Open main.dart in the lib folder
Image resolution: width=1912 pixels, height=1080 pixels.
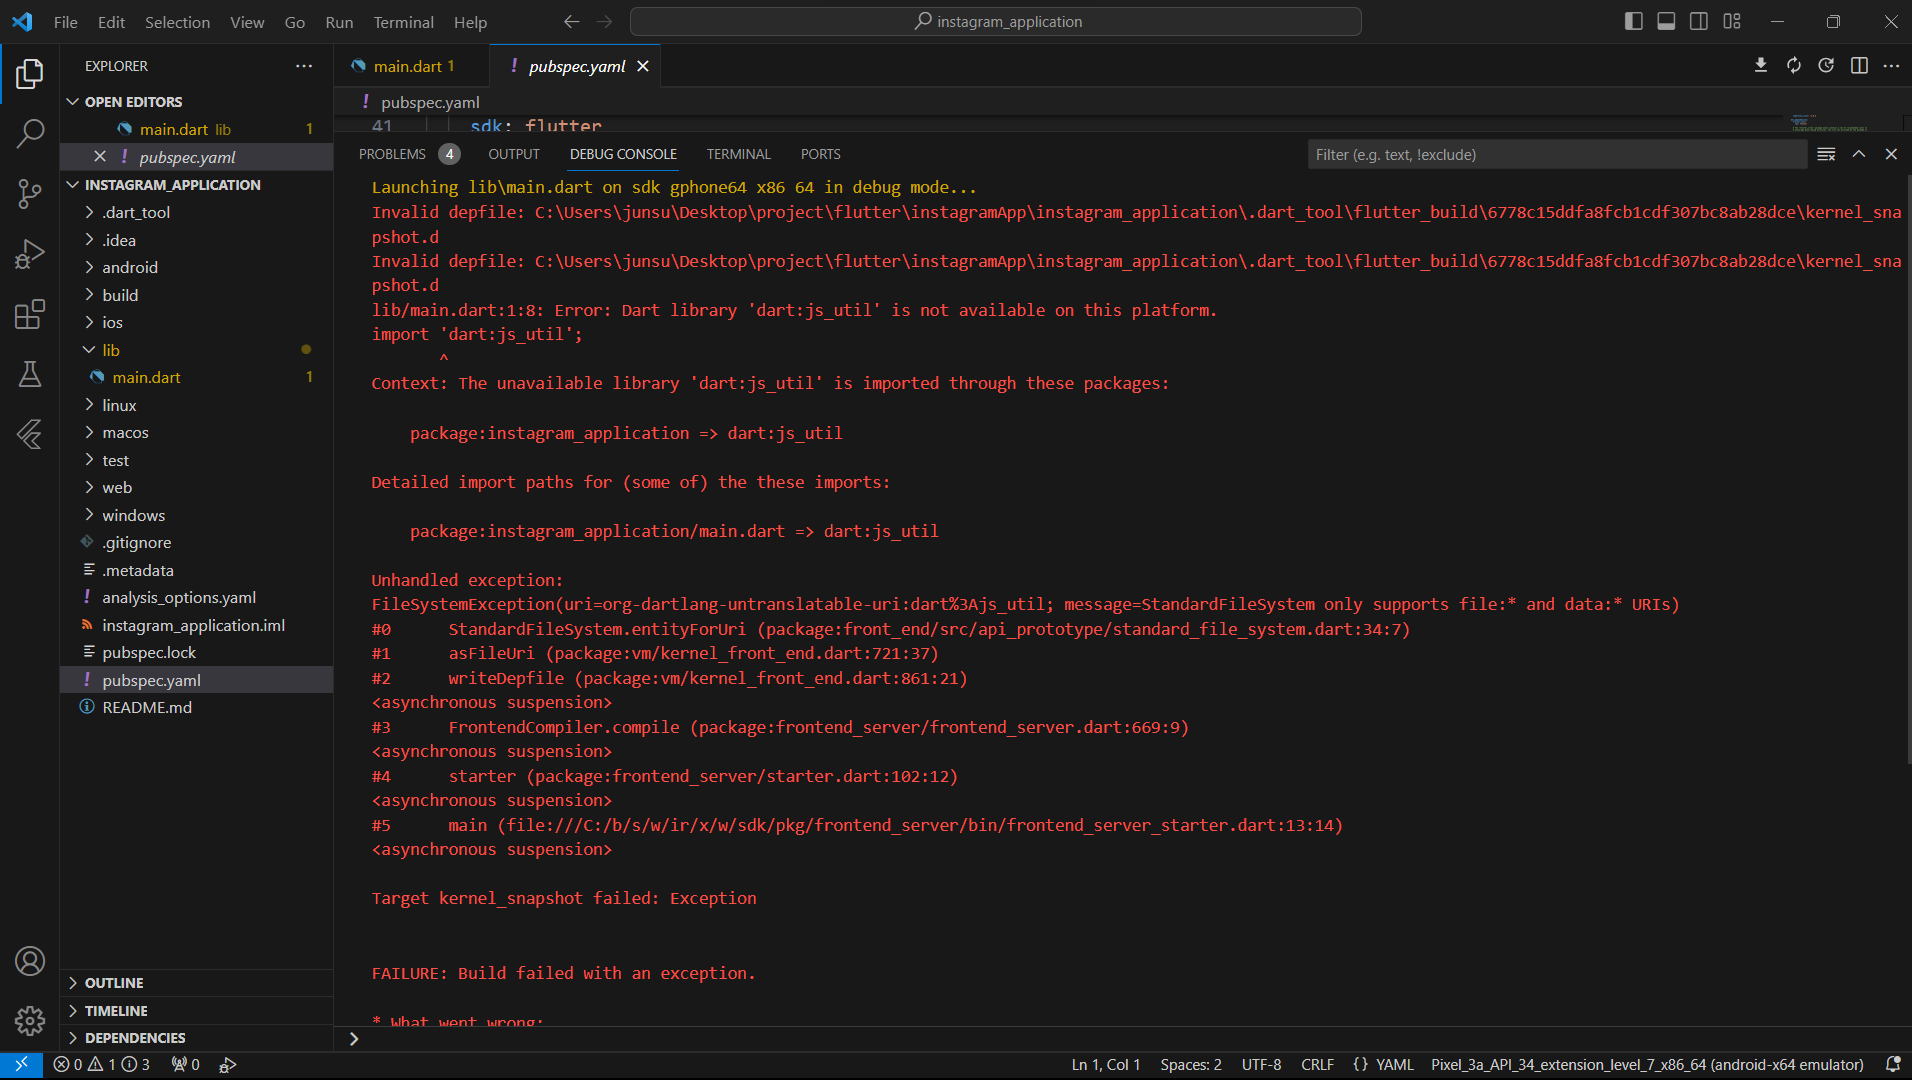pyautogui.click(x=196, y=377)
